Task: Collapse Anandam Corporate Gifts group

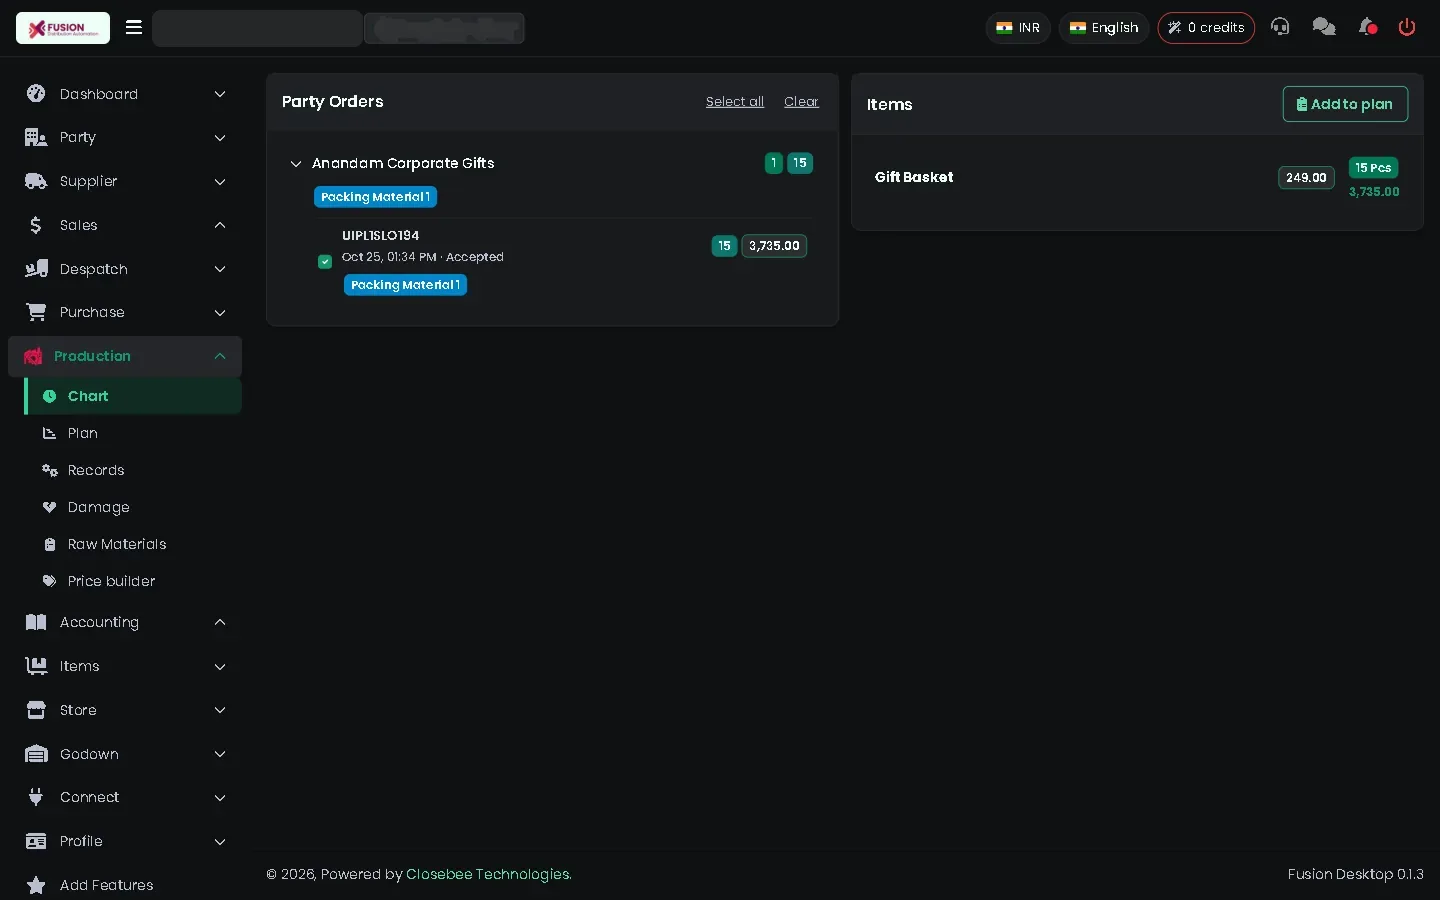Action: 296,164
